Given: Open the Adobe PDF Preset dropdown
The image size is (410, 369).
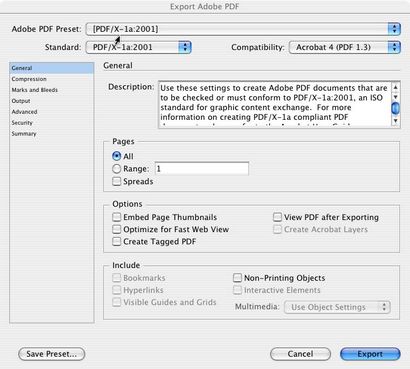Looking at the screenshot, I should click(243, 29).
